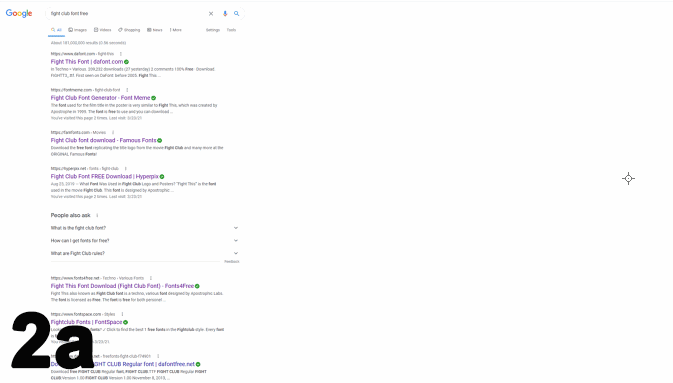Open the three-dot menu beside the hyperpix.net URL

[x=125, y=169]
